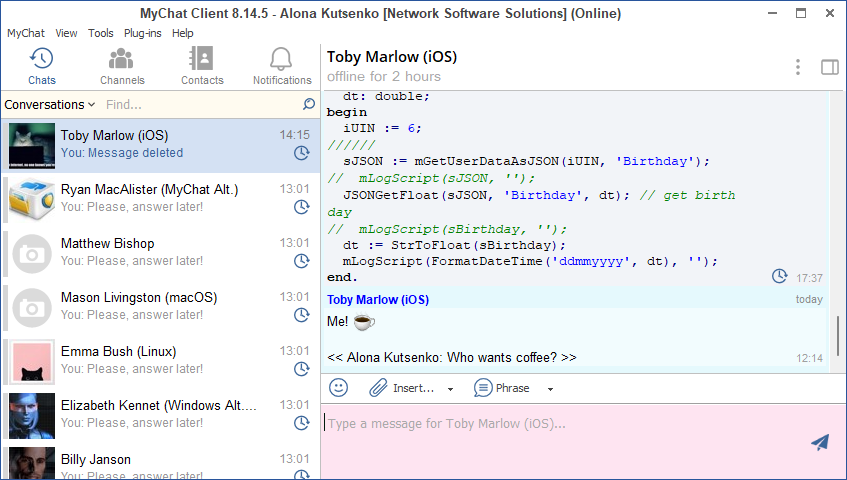This screenshot has width=847, height=480.
Task: Open the Contacts tab
Action: tap(202, 66)
